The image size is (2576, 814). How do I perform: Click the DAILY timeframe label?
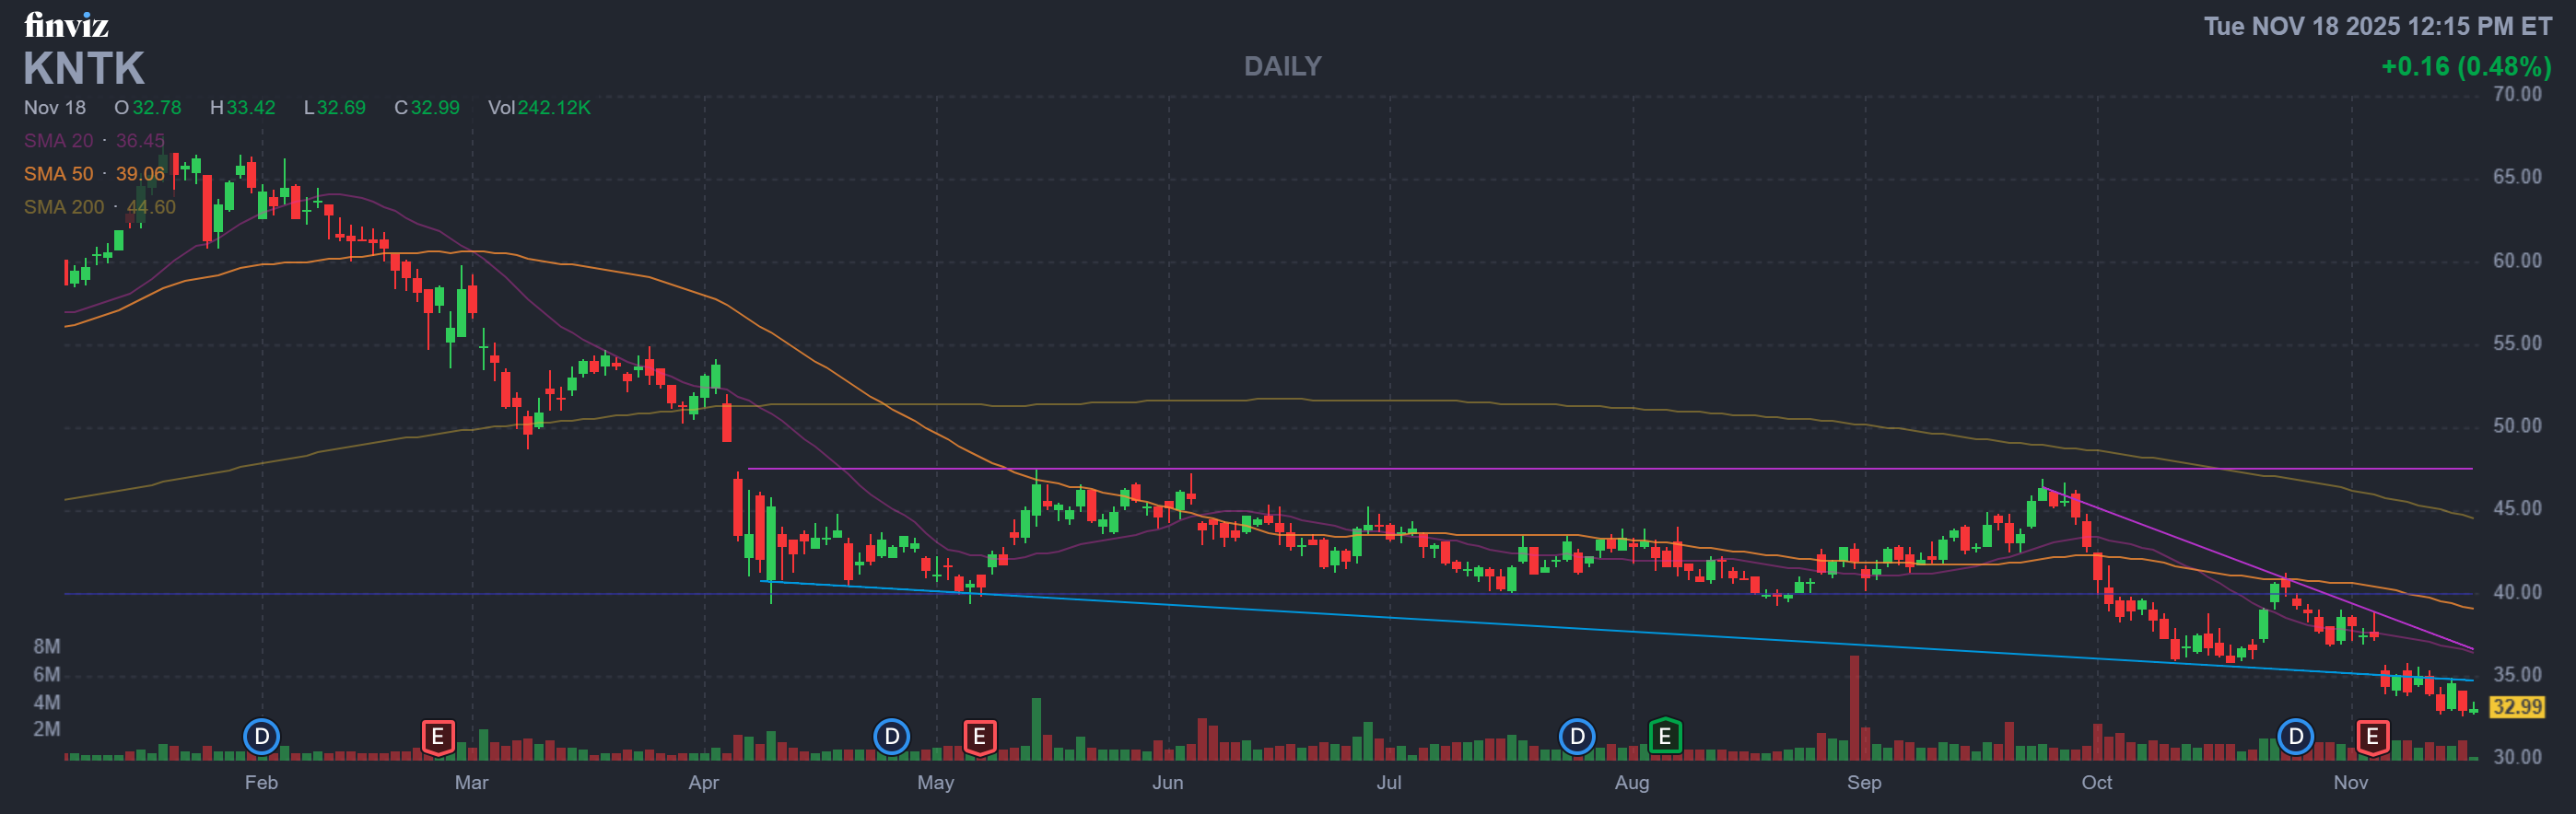point(1282,66)
